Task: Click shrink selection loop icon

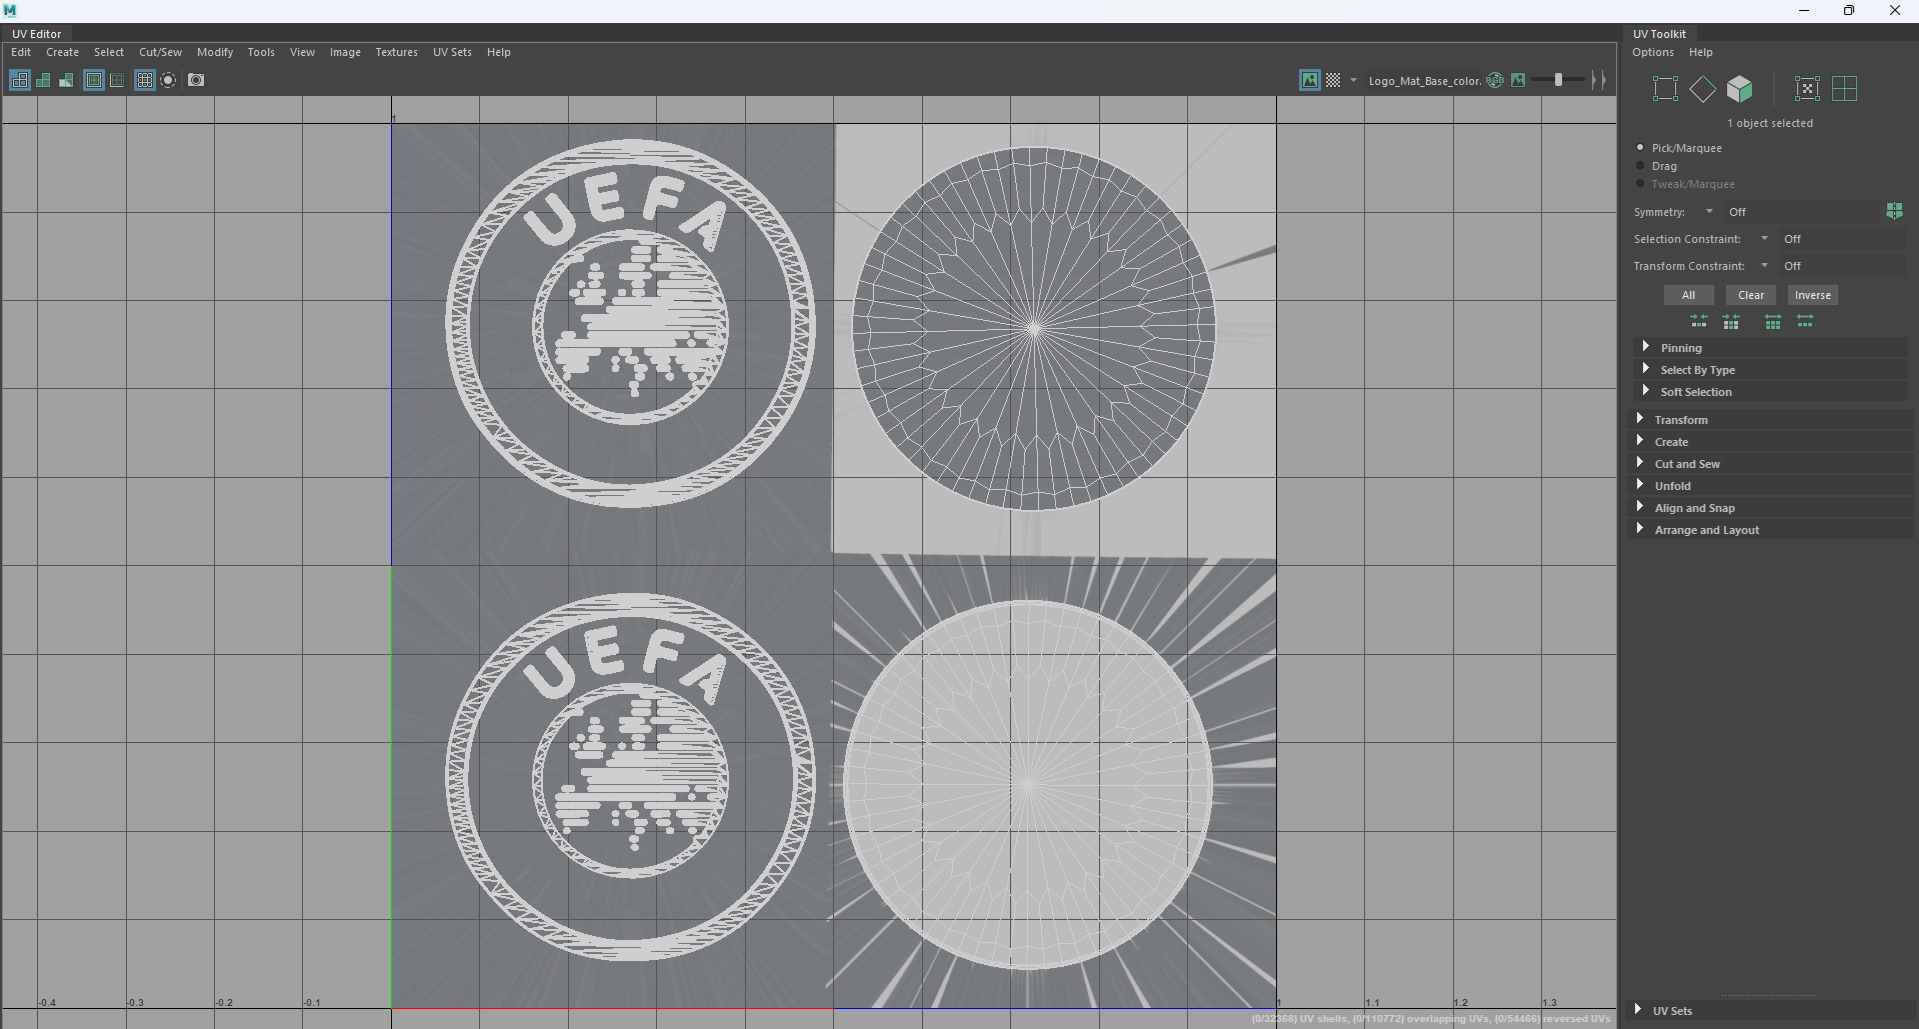Action: point(1731,321)
